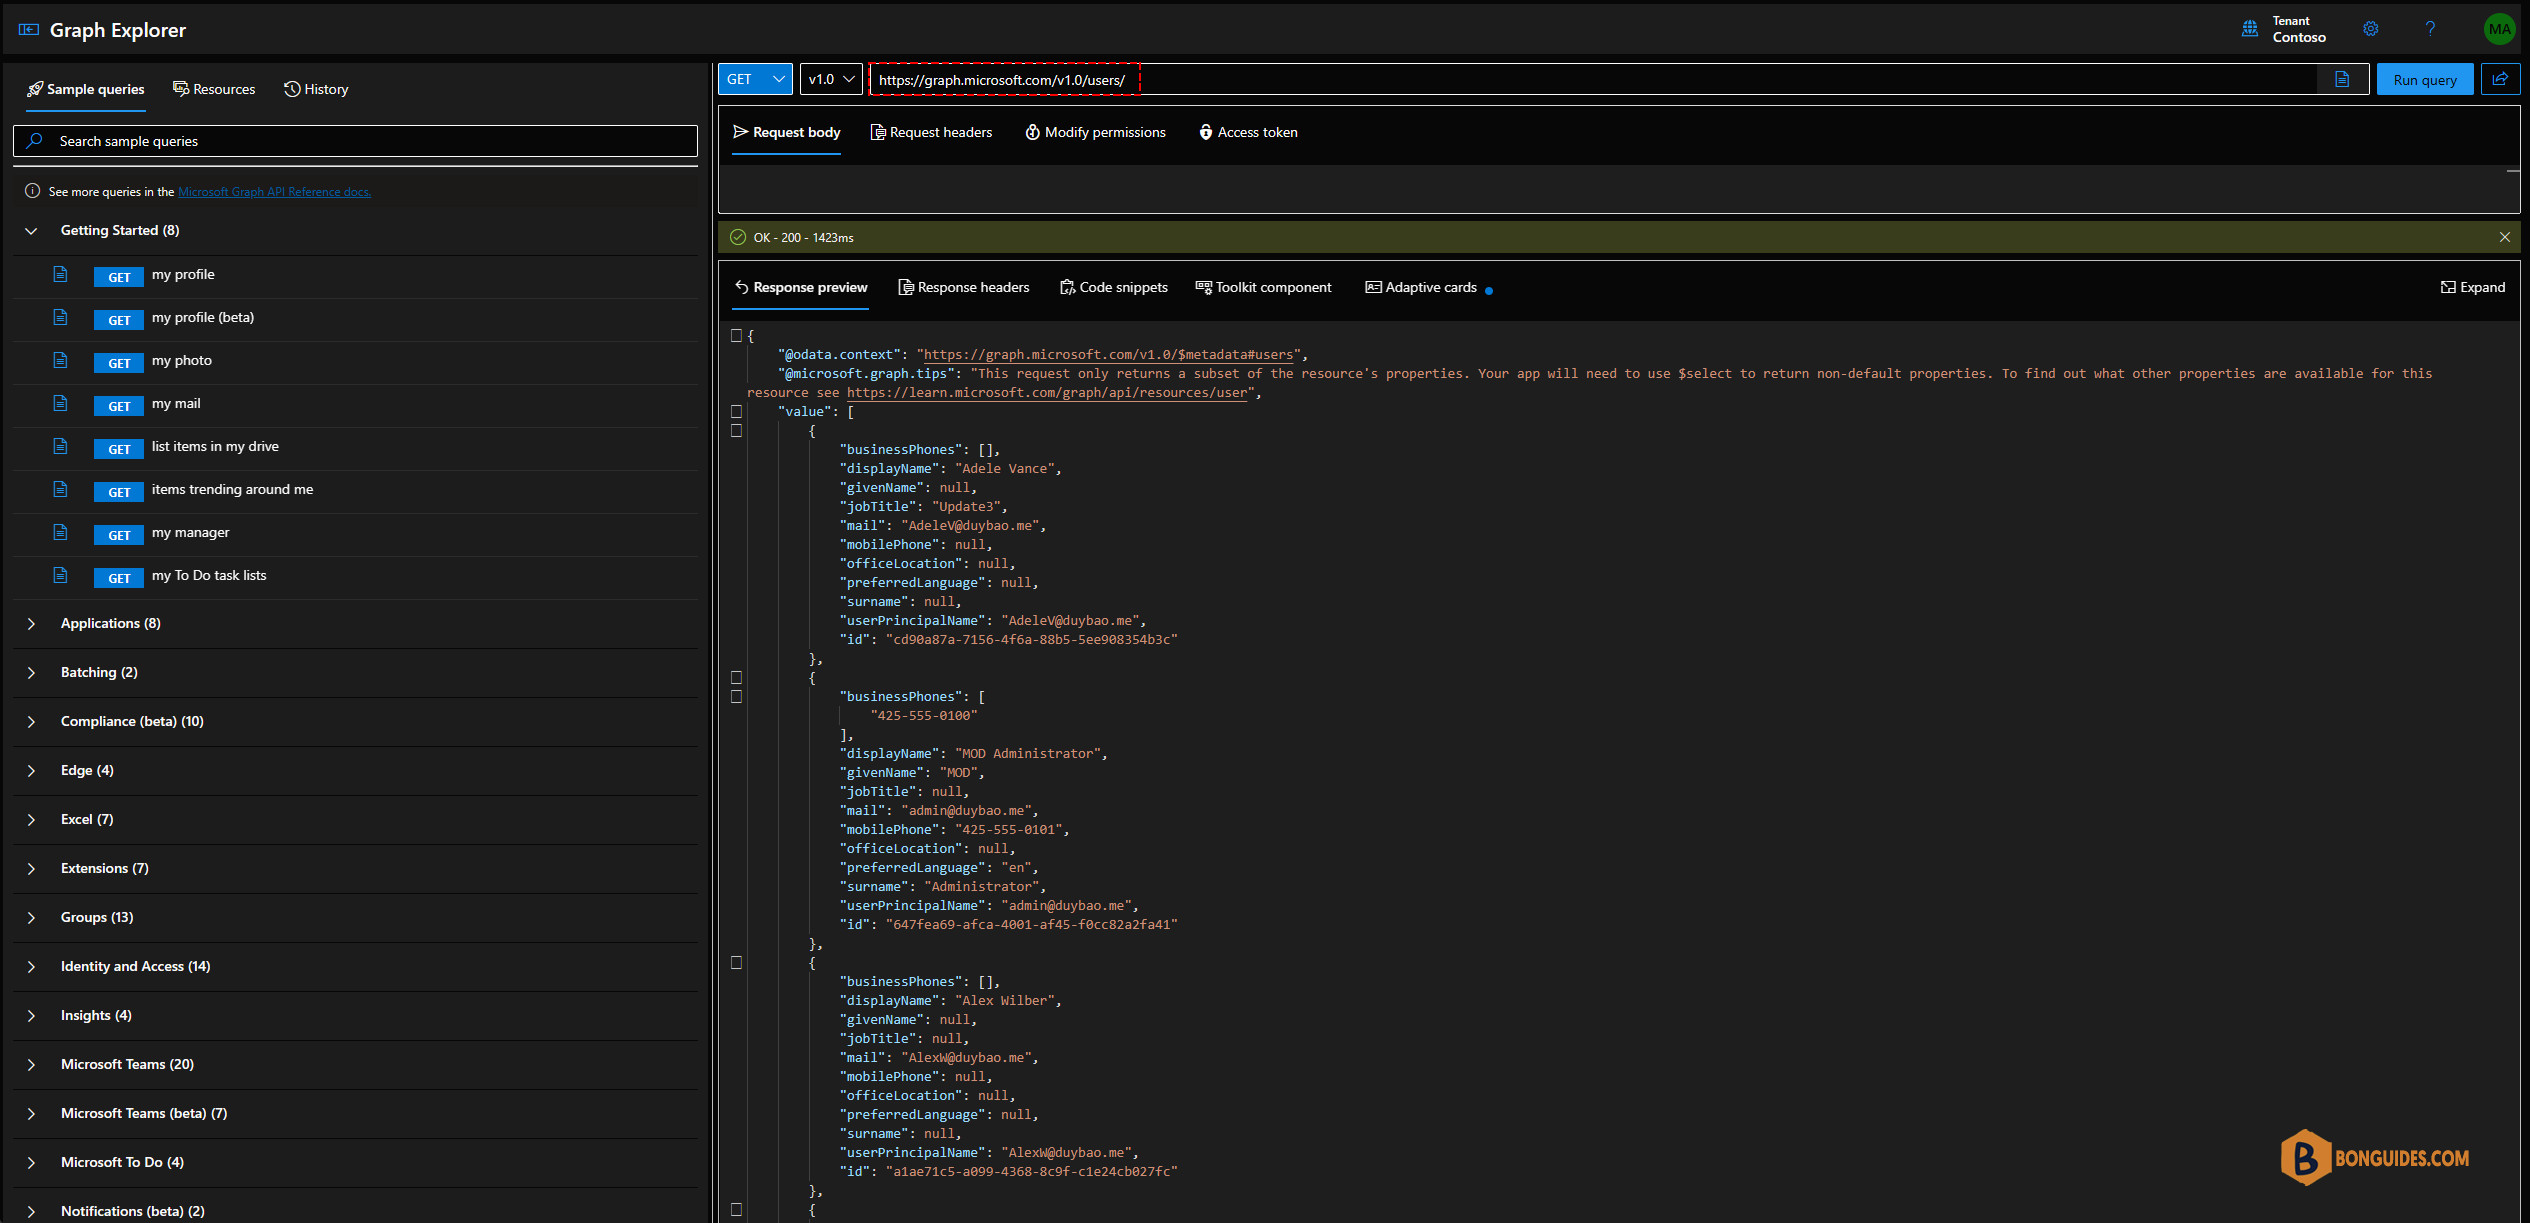
Task: Open the document icon in the URL bar
Action: pos(2342,79)
